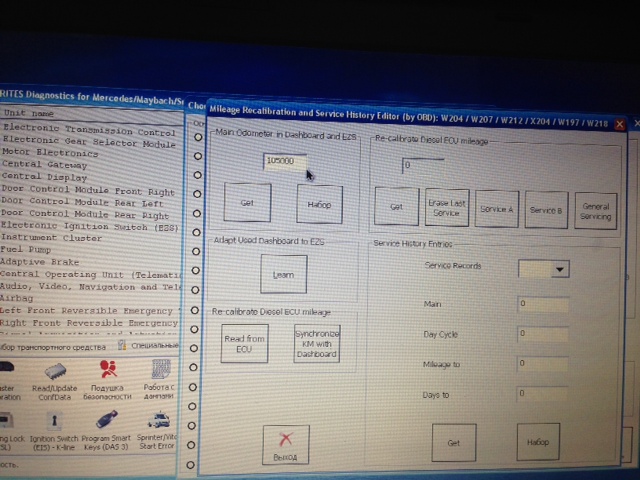
Task: Select Audio, Video, Navigation row
Action: 89,287
